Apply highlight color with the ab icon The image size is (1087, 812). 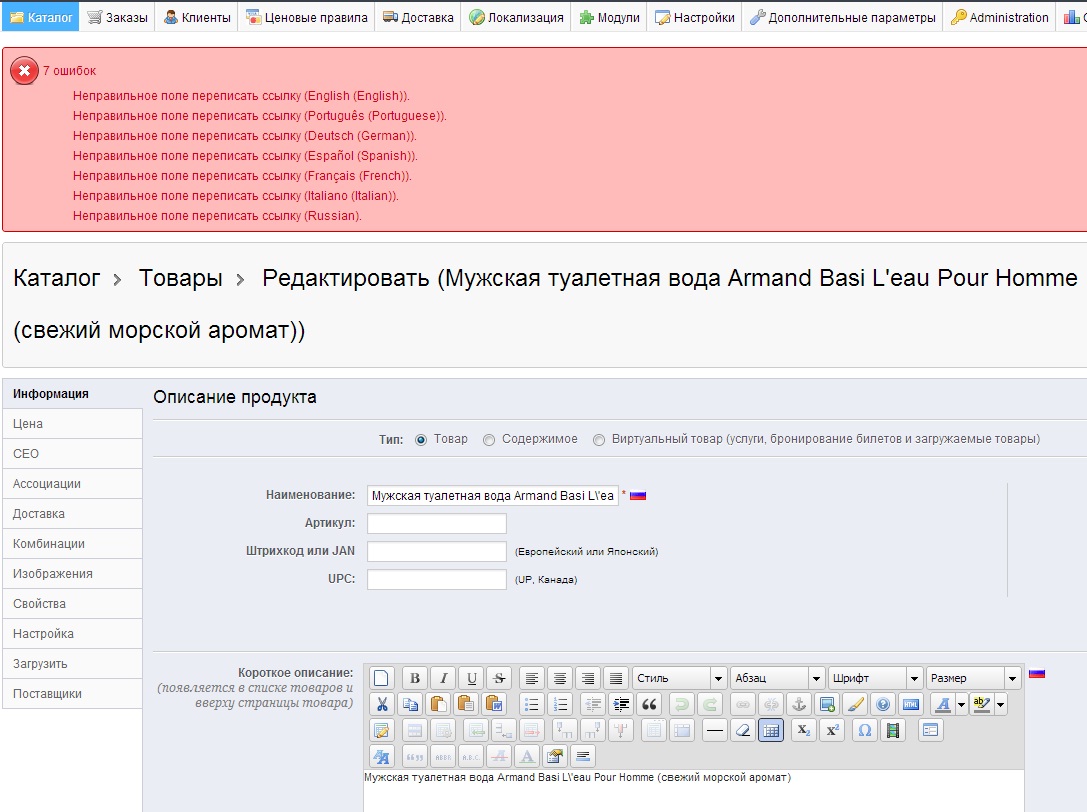[982, 705]
